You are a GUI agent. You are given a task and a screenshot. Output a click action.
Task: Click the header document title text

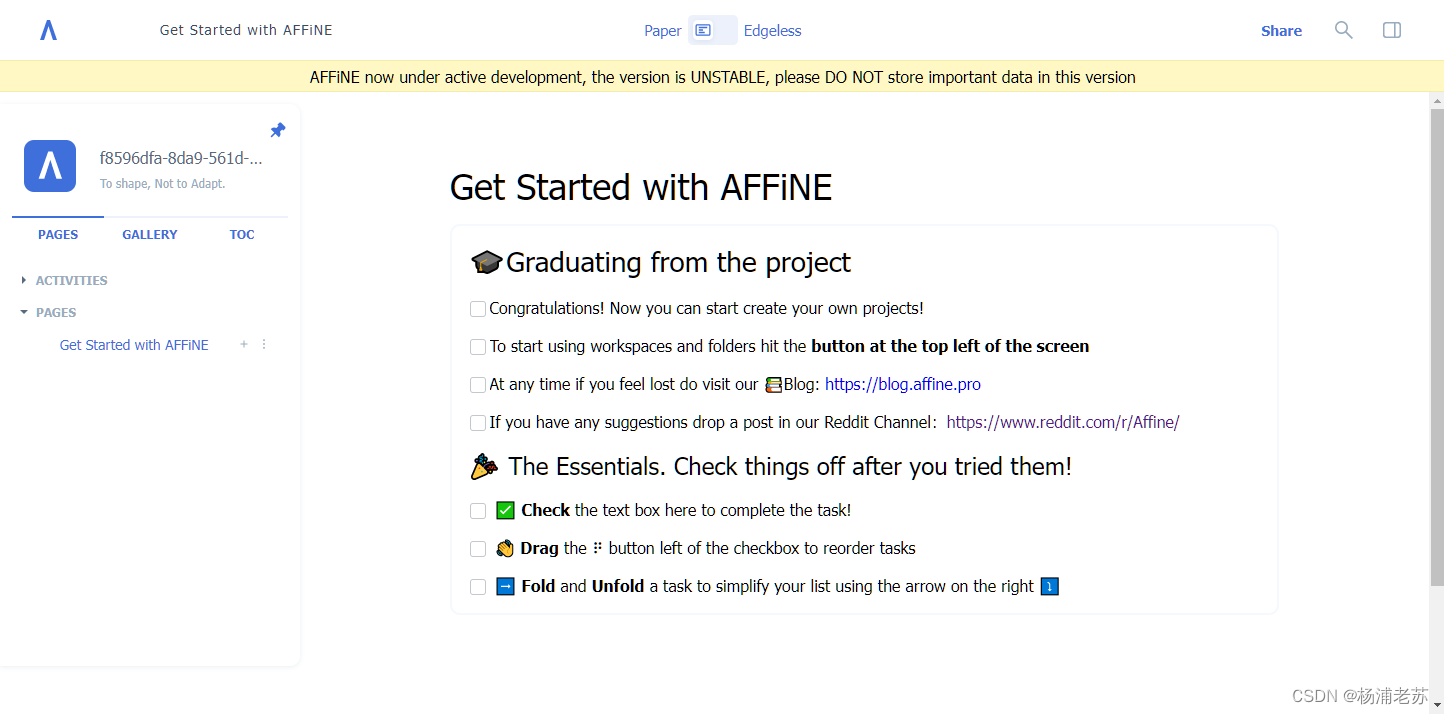click(x=246, y=30)
